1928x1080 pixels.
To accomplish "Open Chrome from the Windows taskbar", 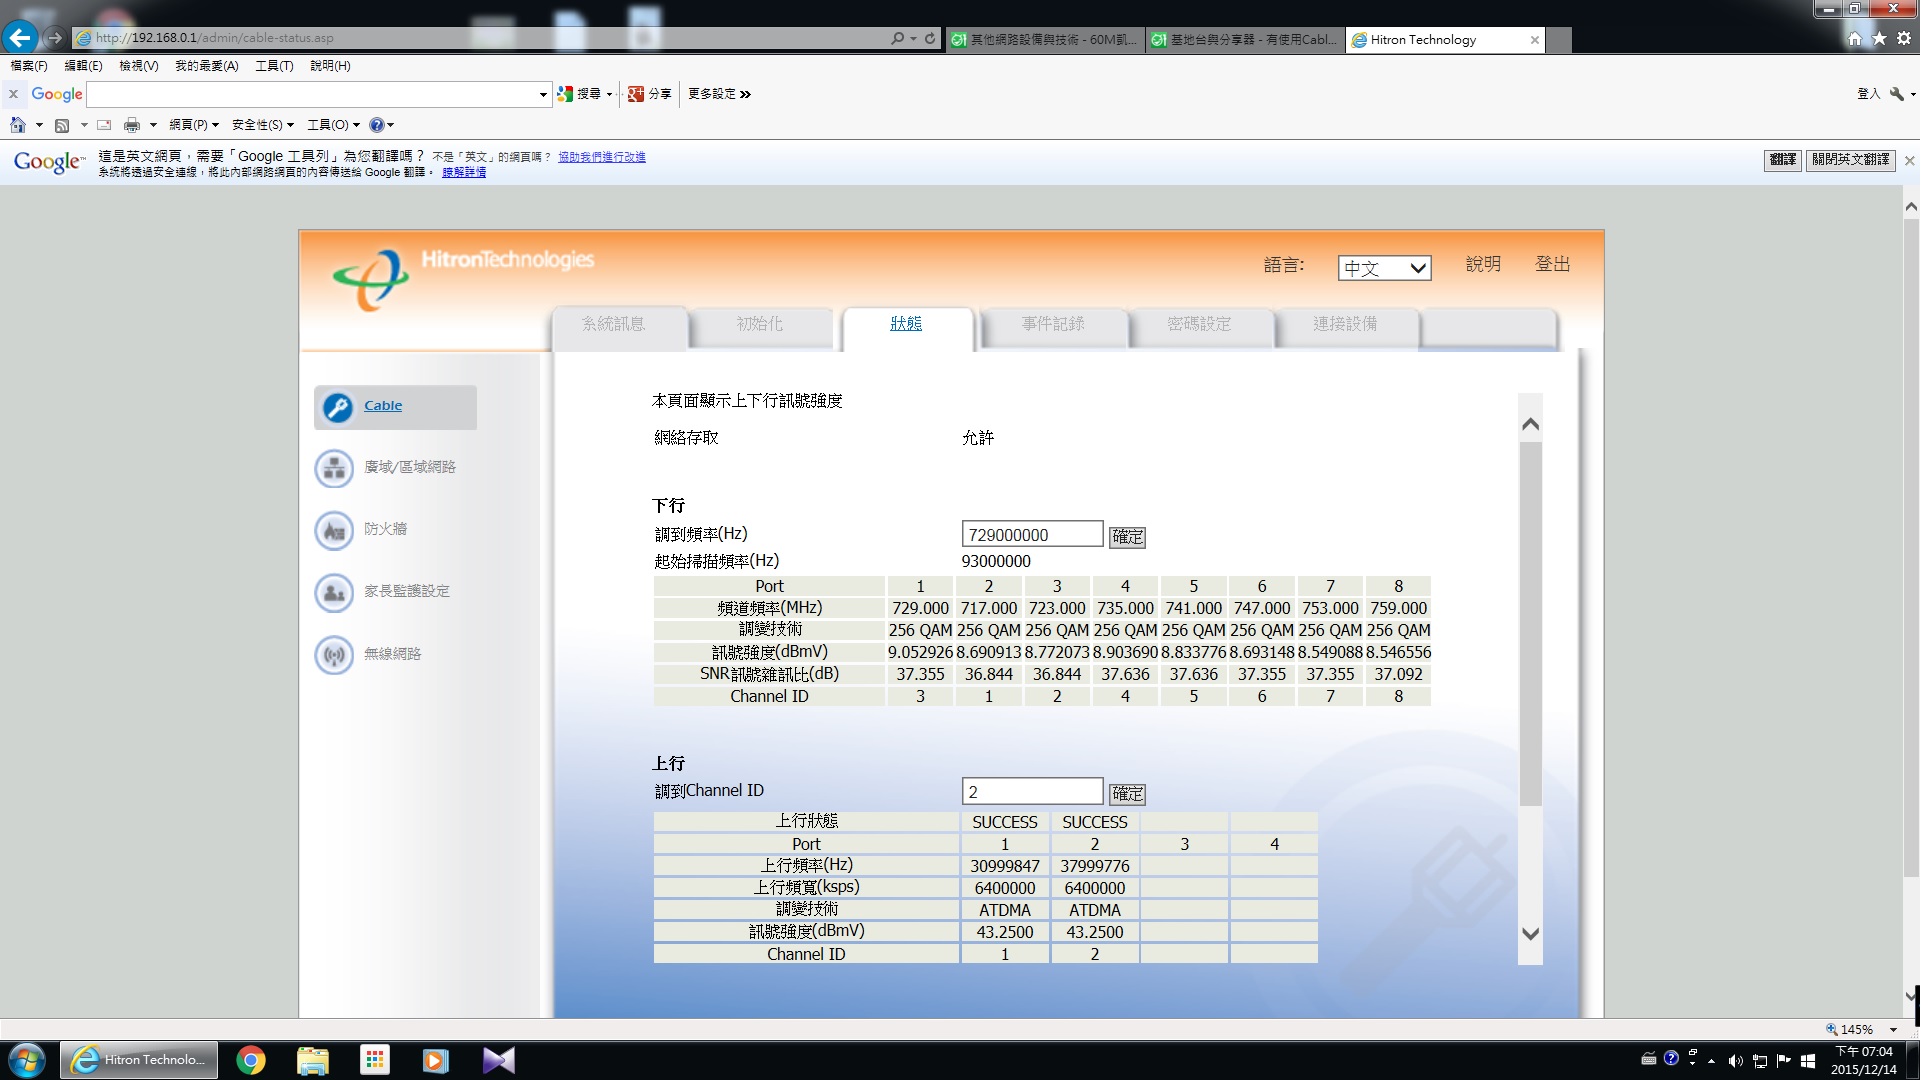I will coord(251,1060).
